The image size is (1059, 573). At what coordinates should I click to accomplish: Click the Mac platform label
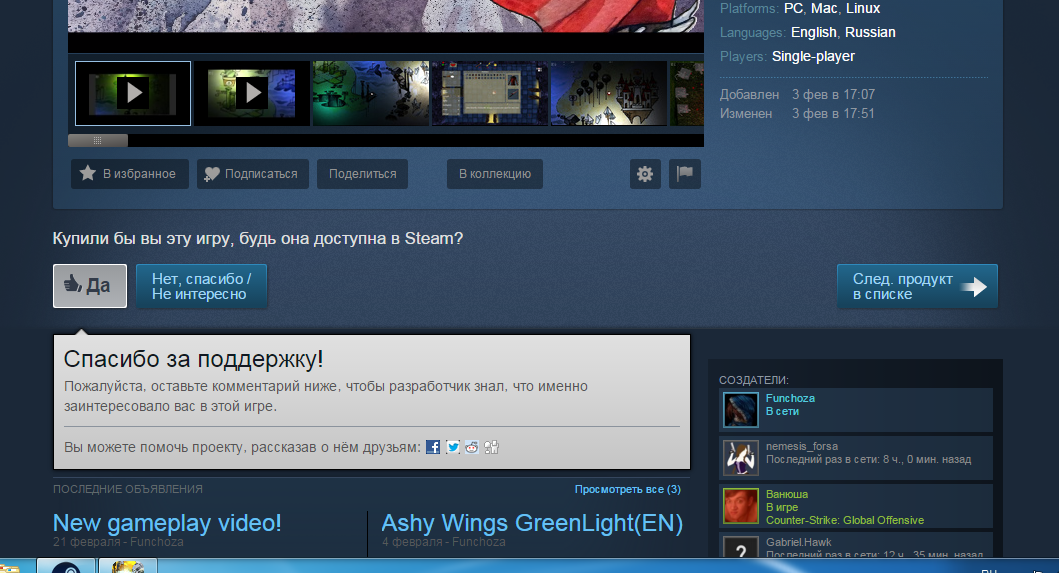pos(824,8)
